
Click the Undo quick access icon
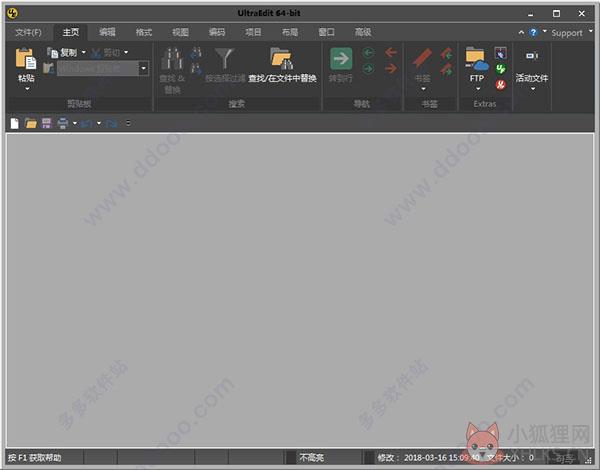[x=86, y=123]
